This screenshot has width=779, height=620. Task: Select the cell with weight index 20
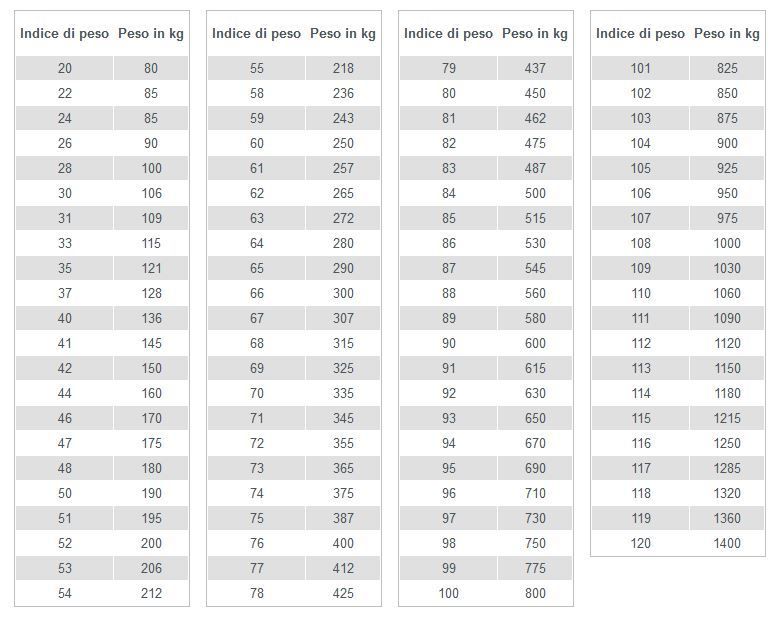[65, 68]
